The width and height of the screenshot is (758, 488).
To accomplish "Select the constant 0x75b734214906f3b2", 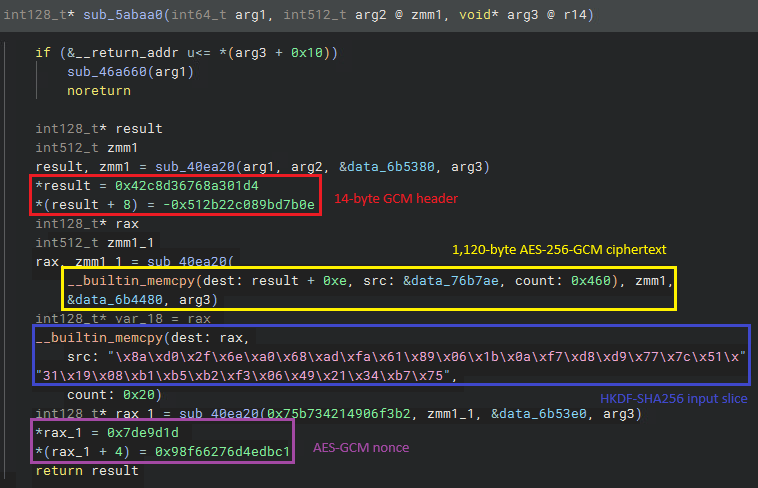I will (338, 414).
